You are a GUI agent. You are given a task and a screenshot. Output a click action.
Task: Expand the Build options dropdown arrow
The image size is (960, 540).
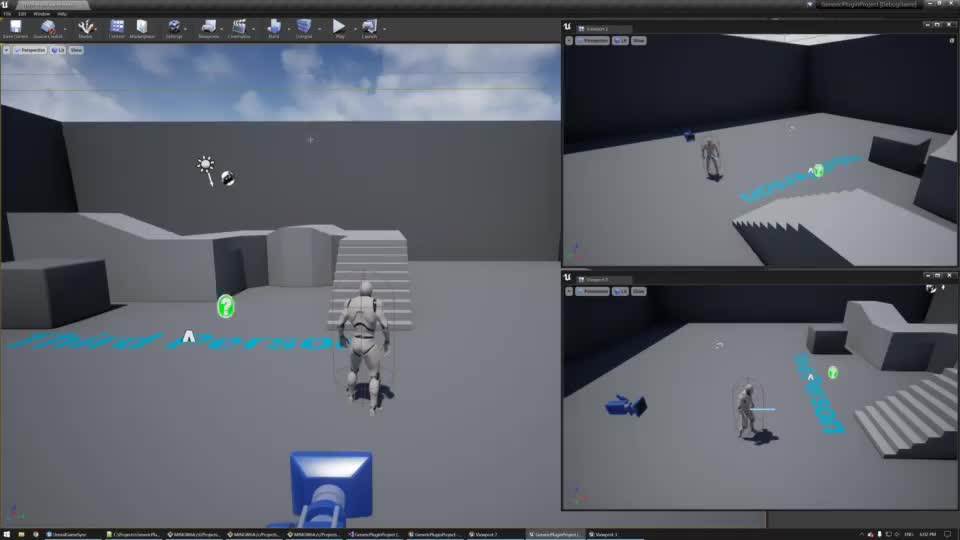(x=289, y=29)
